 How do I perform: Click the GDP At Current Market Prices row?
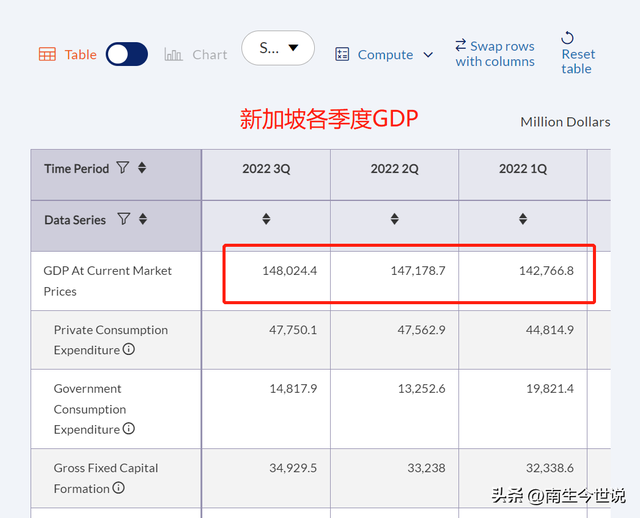coord(107,280)
